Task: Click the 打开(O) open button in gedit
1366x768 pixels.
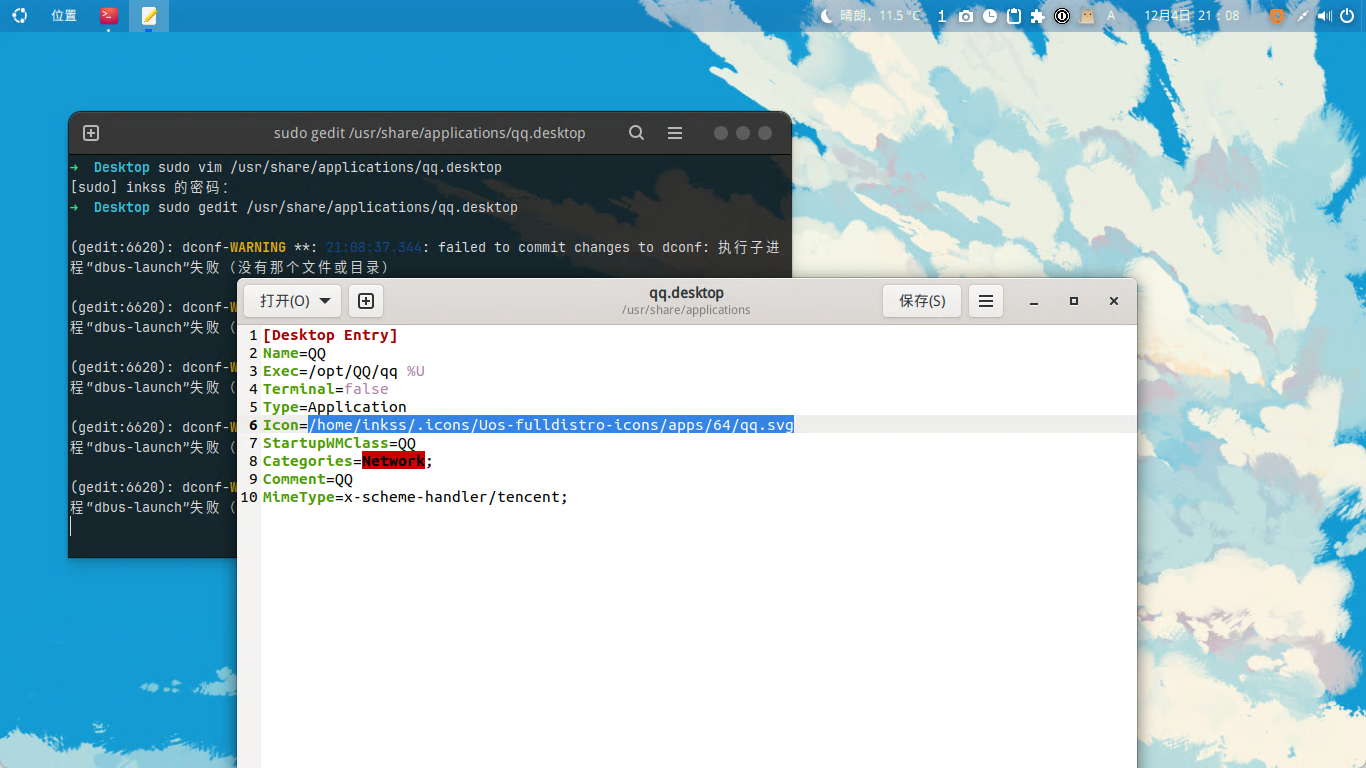Action: coord(285,301)
